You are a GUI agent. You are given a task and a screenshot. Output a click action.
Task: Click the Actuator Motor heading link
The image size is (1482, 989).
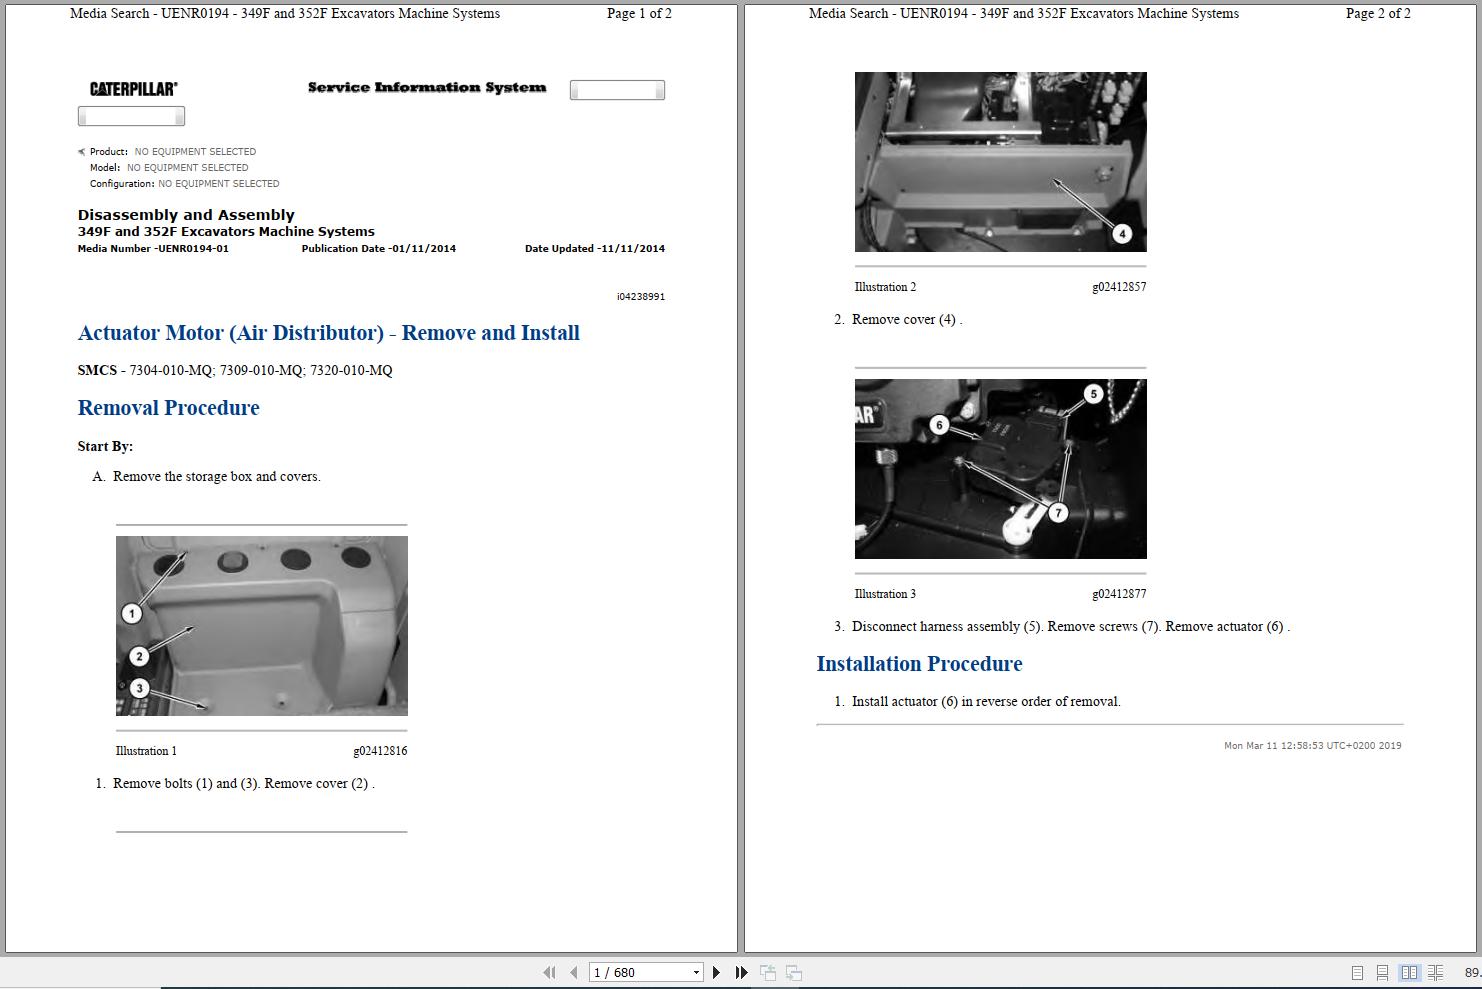pos(329,333)
